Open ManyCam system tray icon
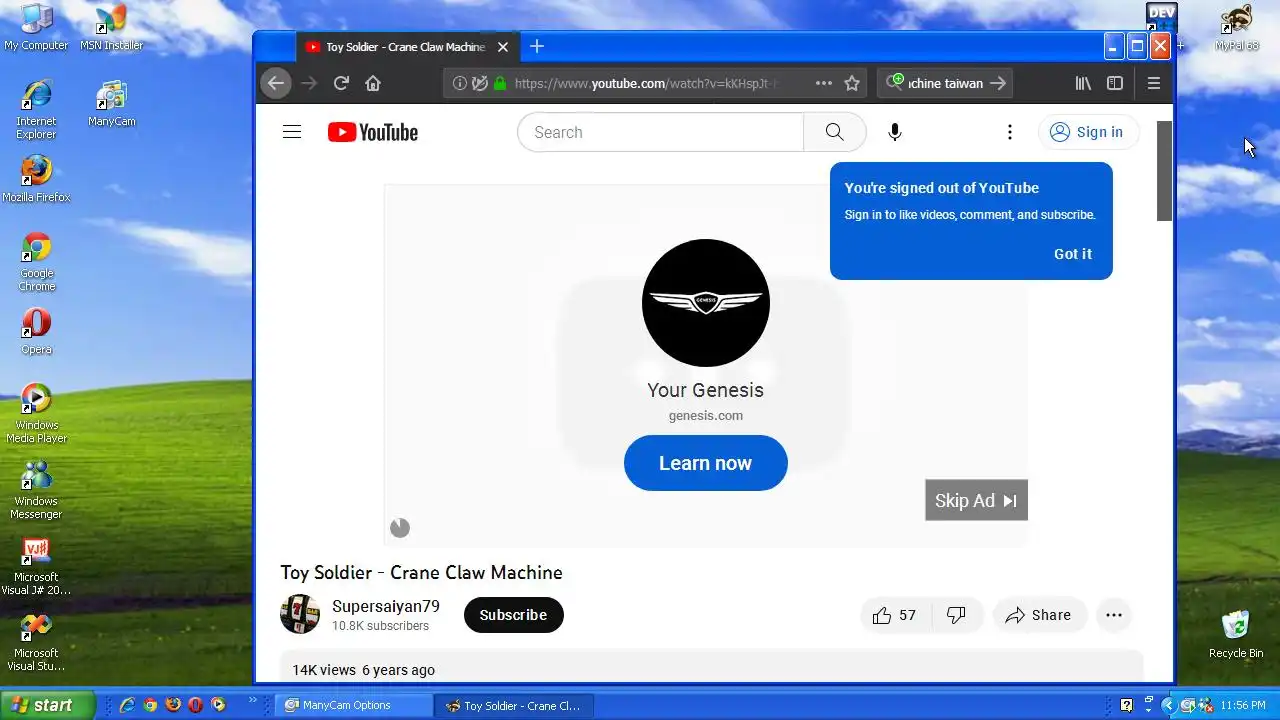Screen dimensions: 1280x720 (x=1187, y=705)
